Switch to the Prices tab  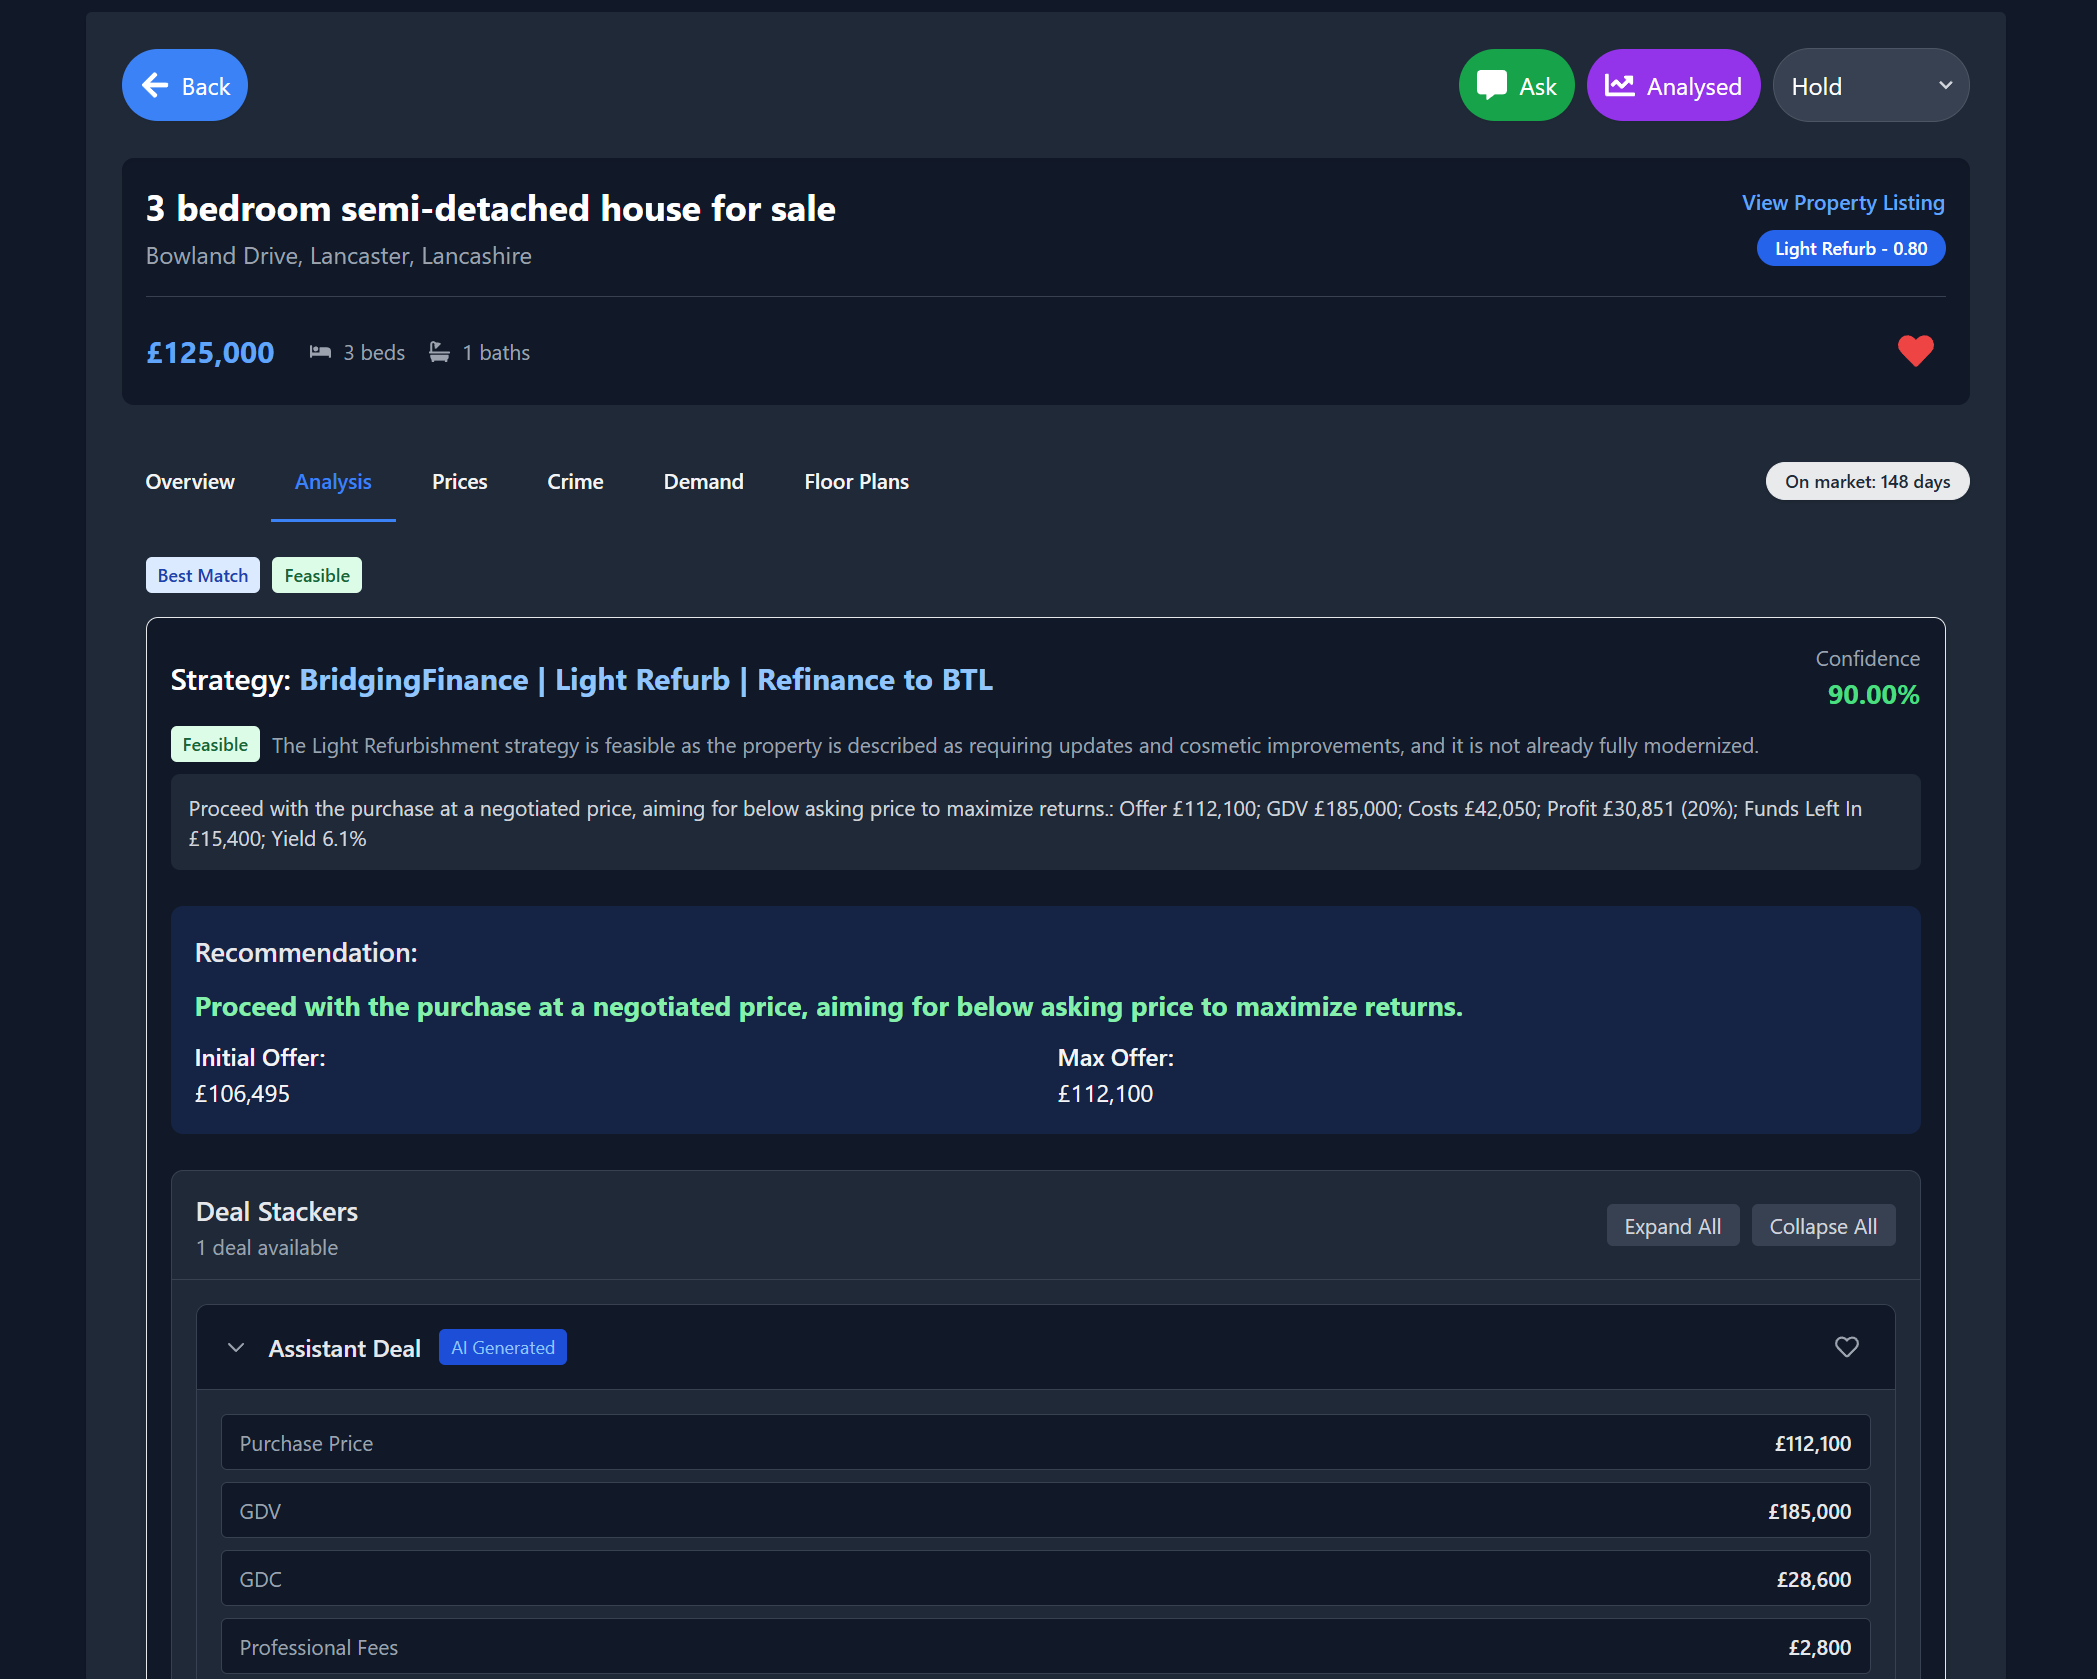(459, 482)
